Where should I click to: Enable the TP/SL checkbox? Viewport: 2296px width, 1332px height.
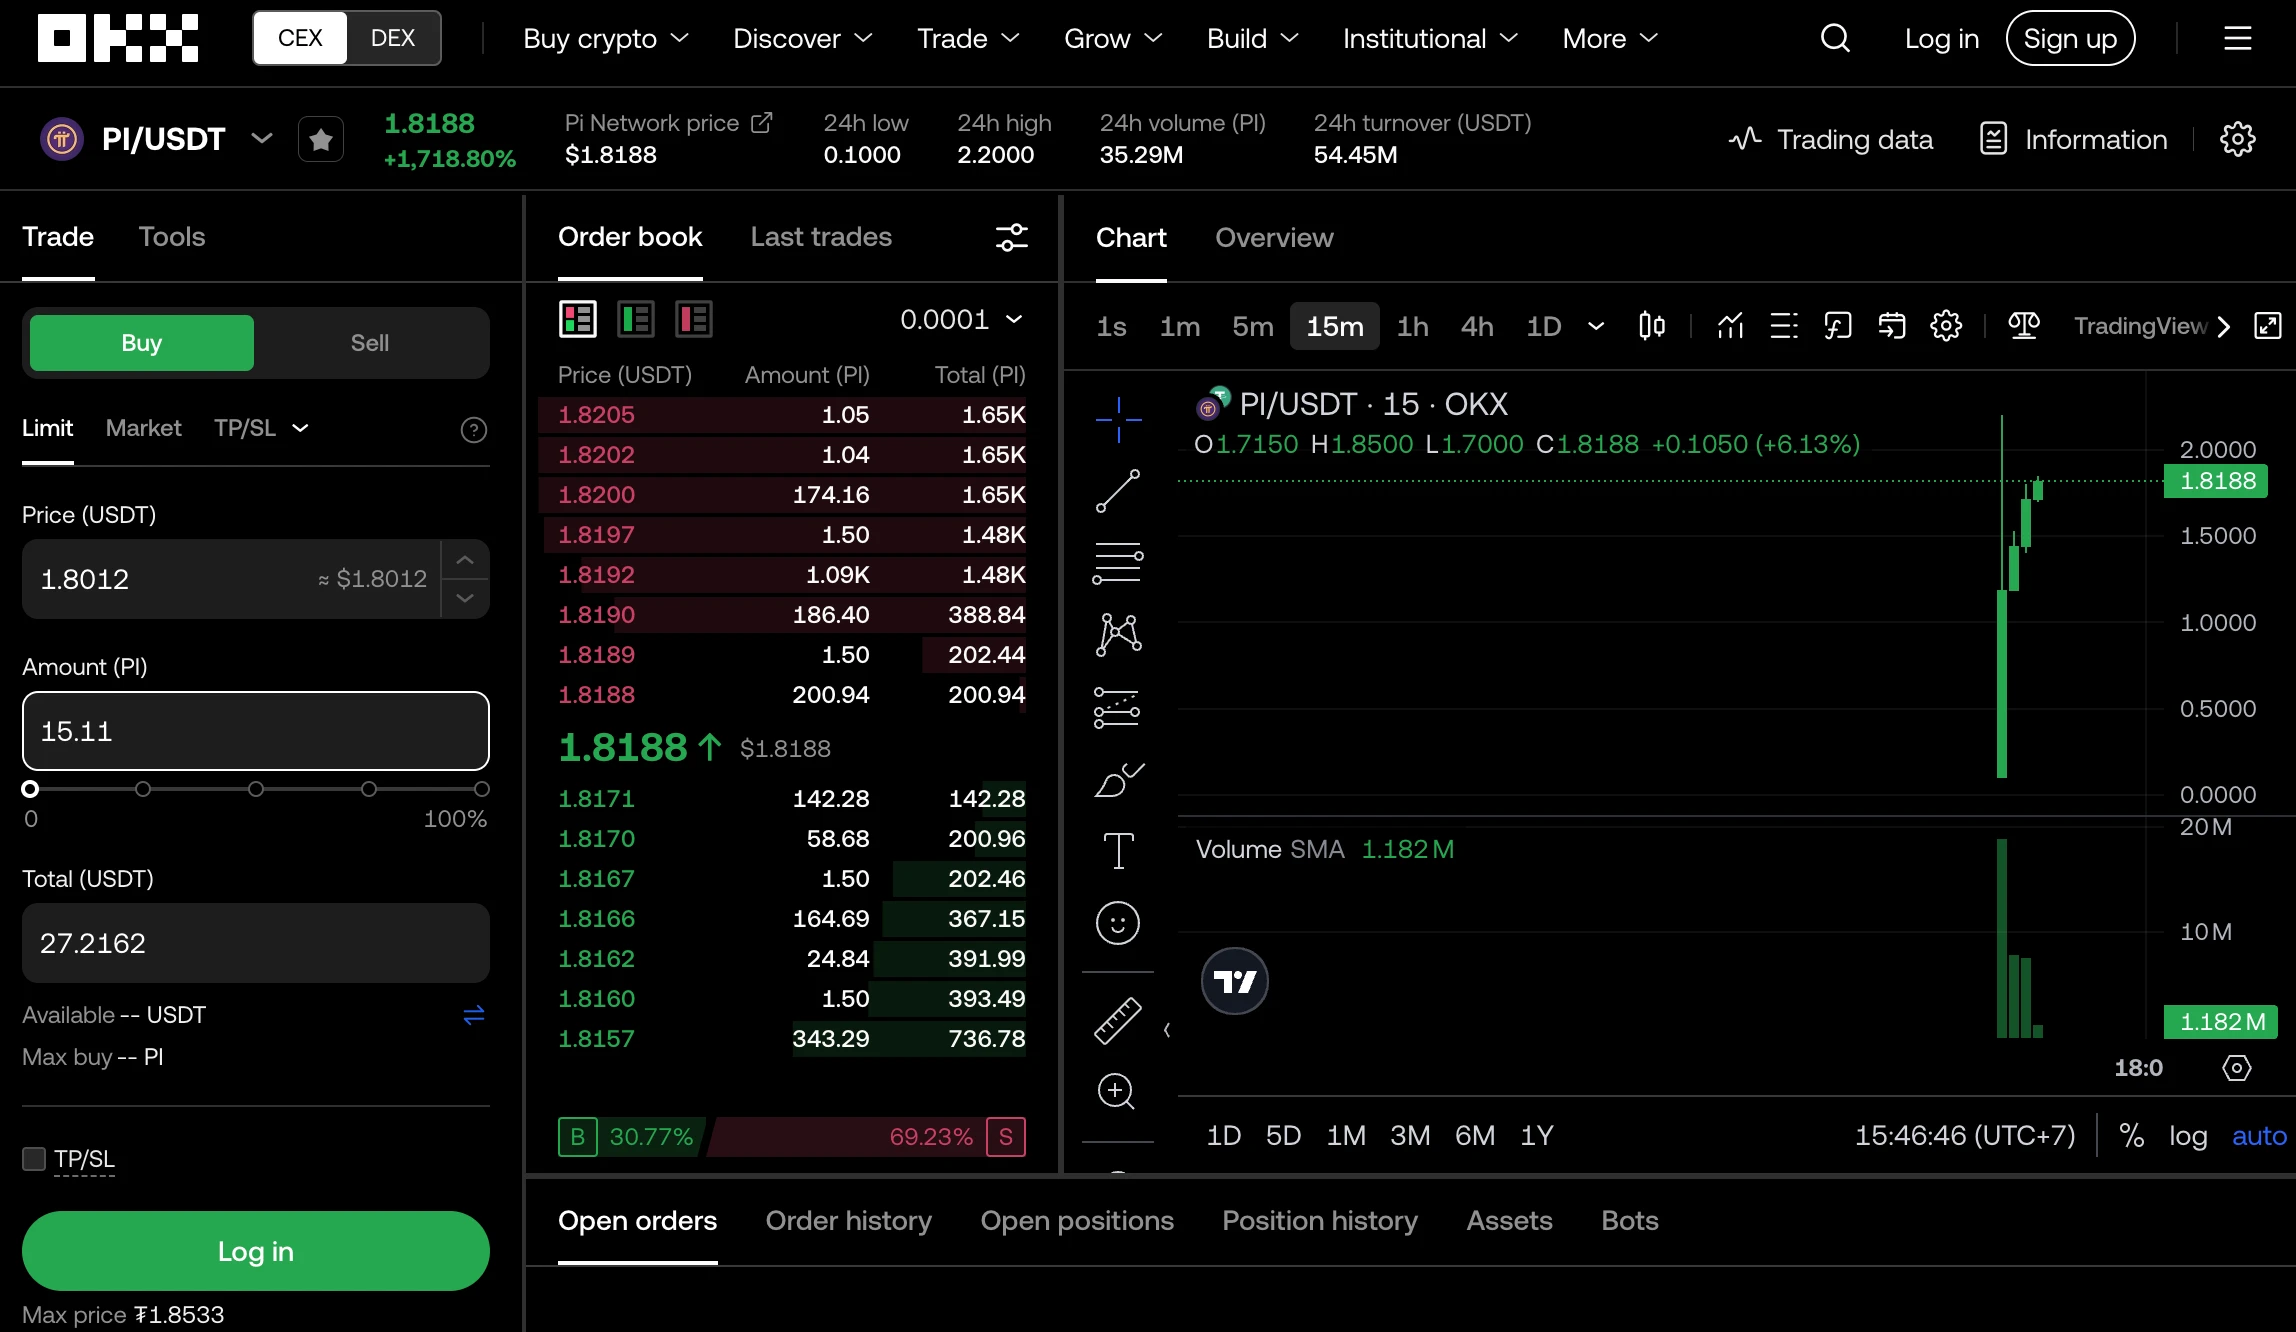[34, 1159]
